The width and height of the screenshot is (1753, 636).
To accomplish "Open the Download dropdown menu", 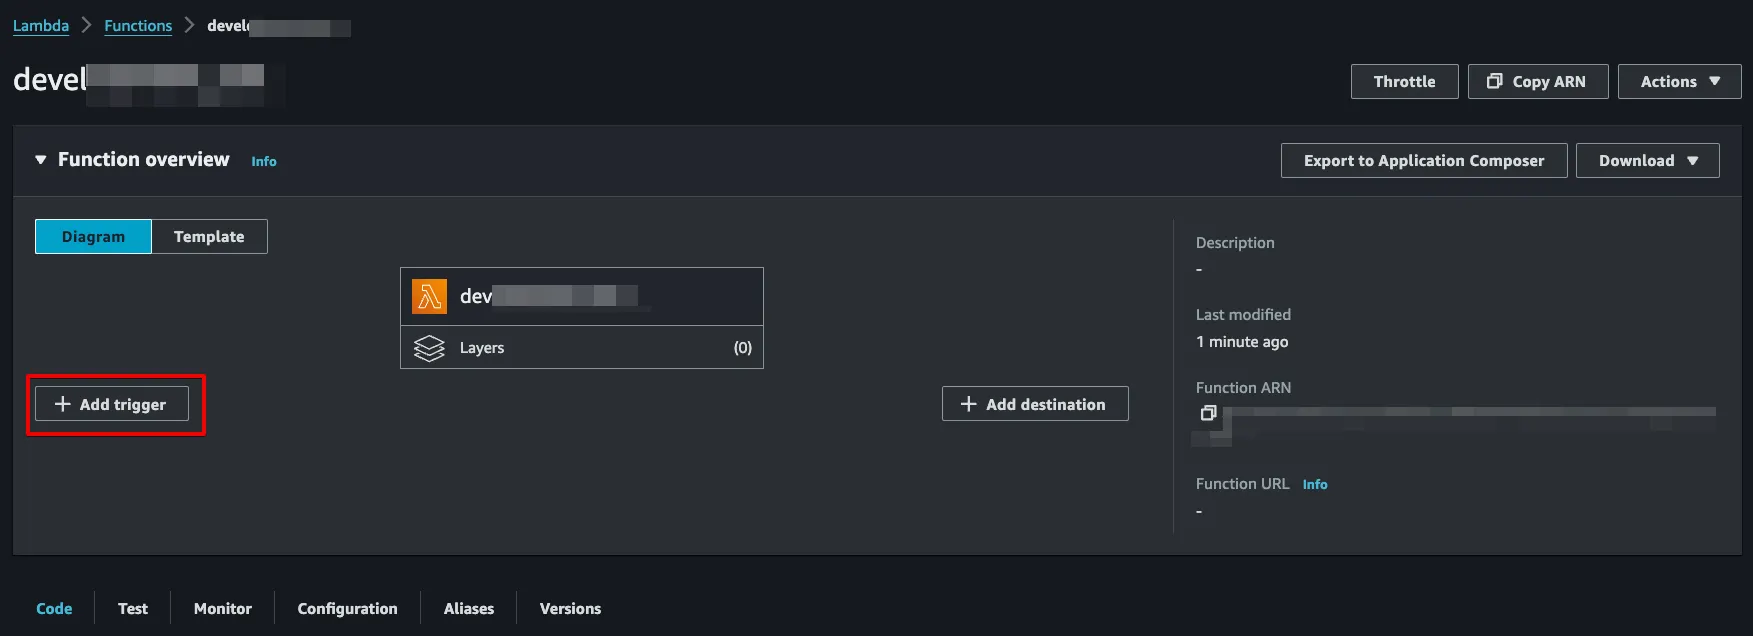I will [1647, 161].
